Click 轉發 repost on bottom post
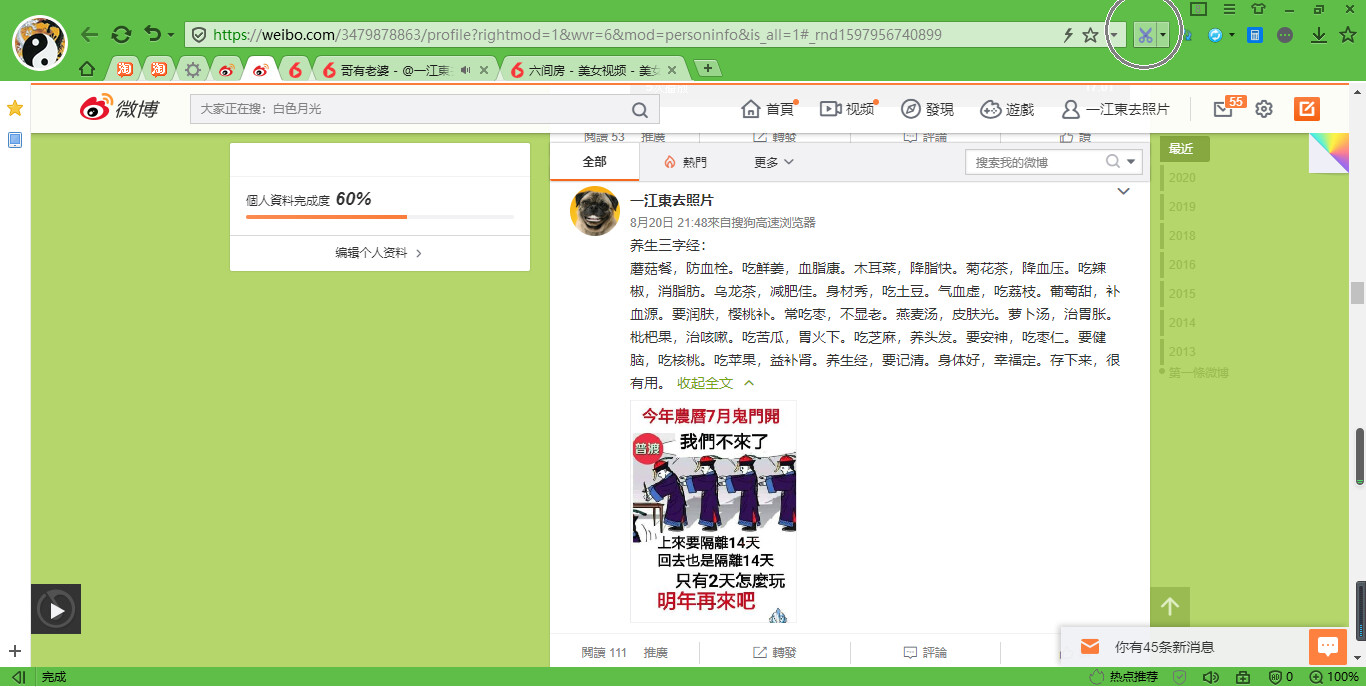The height and width of the screenshot is (687, 1366). tap(775, 652)
